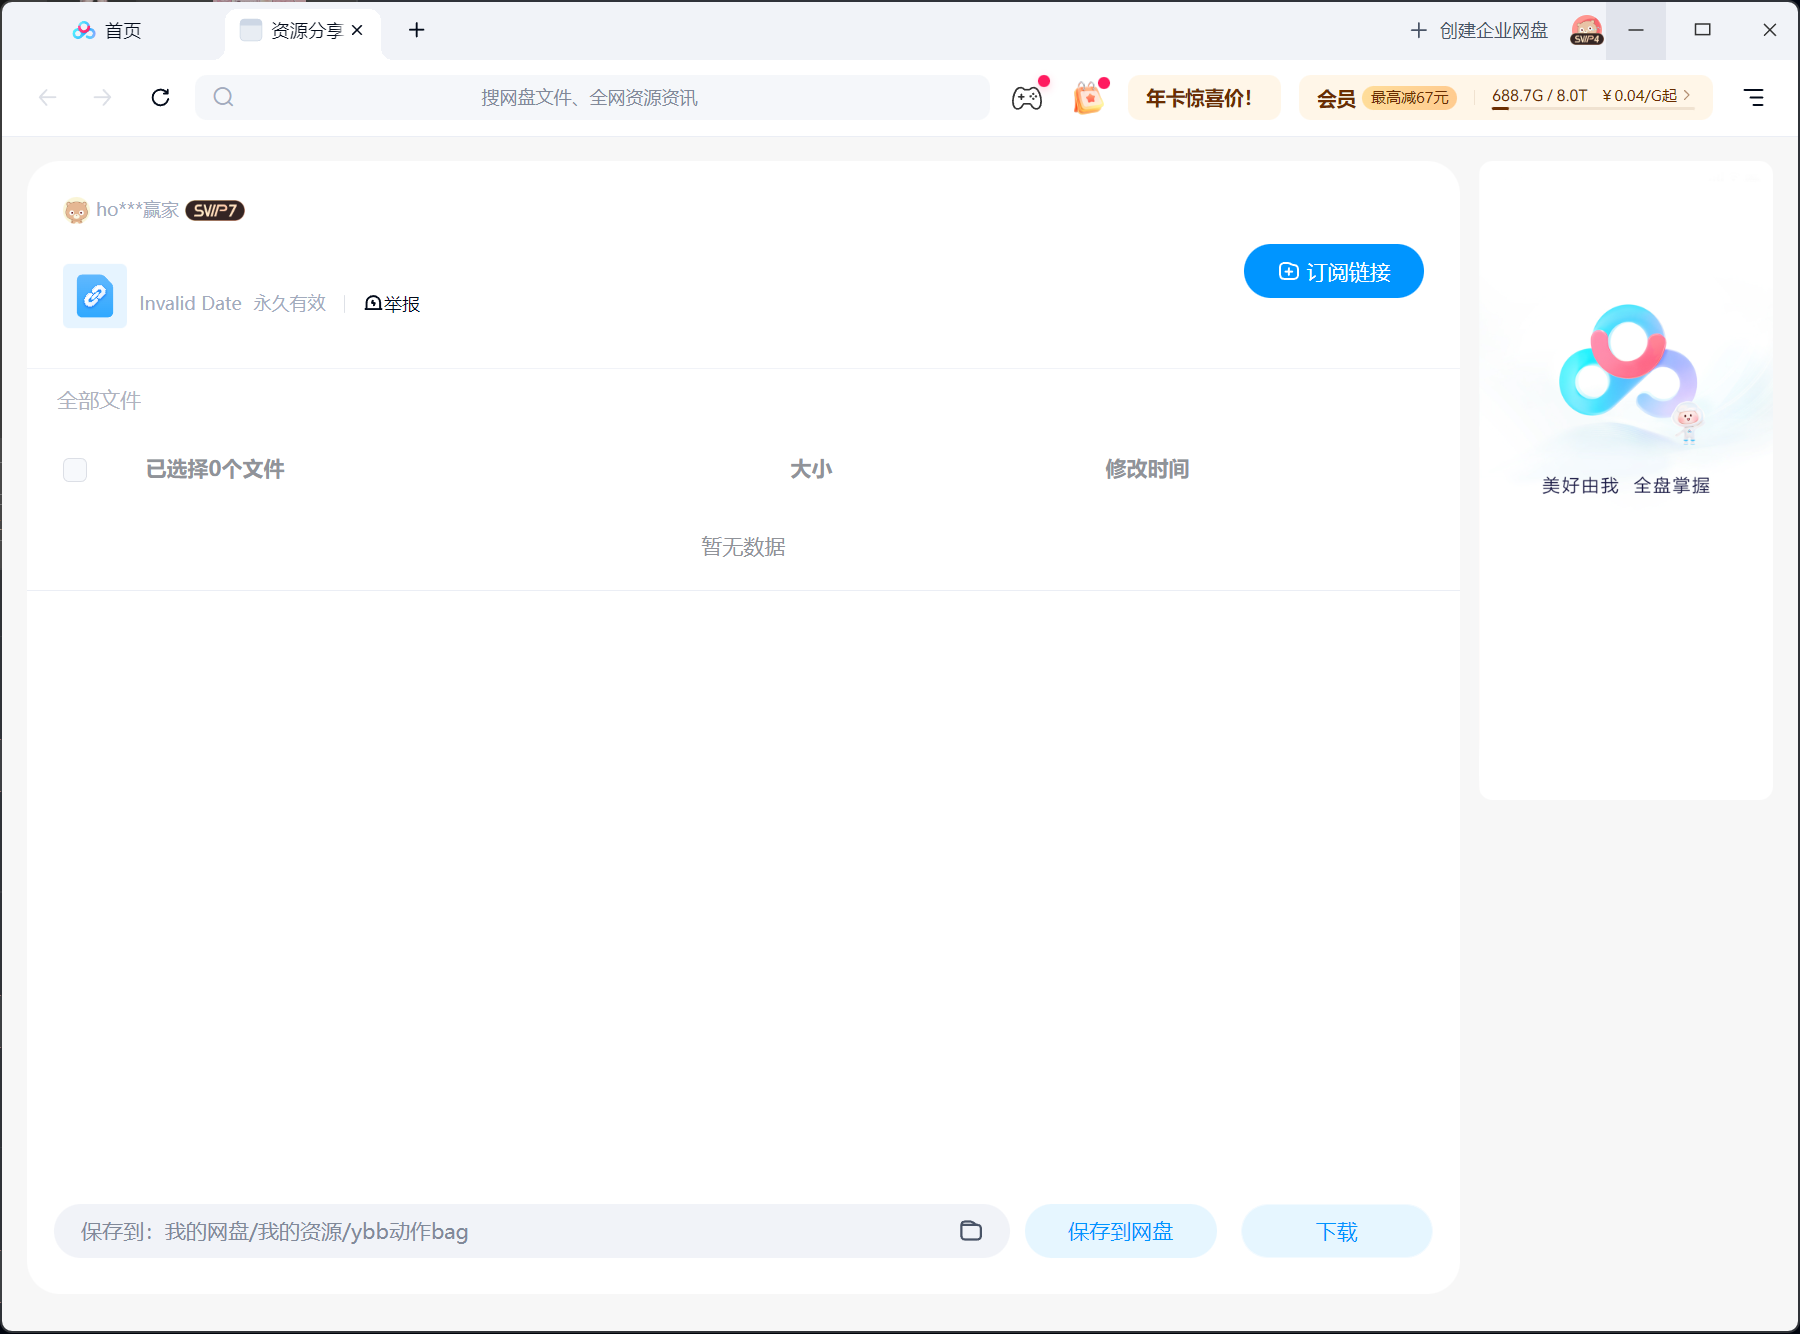Click the refresh page icon
Screen dimensions: 1800x1334
[160, 97]
